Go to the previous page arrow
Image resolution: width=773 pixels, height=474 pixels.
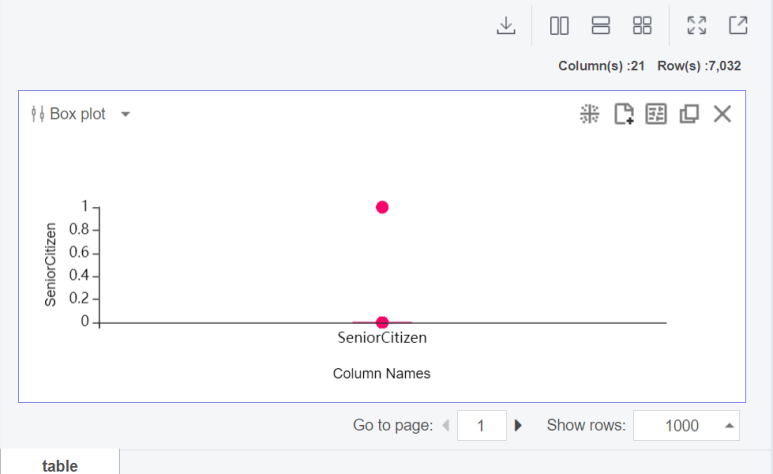446,425
